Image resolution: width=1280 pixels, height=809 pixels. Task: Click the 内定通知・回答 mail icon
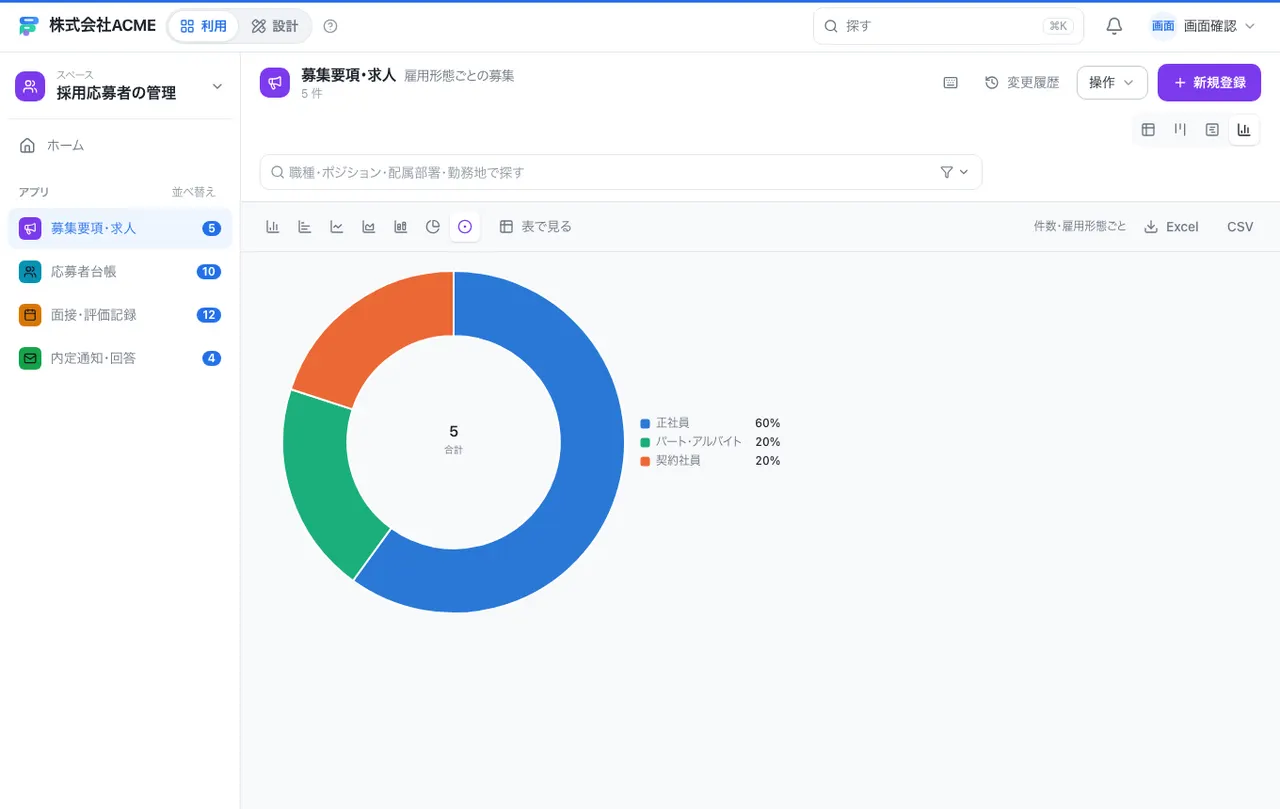[x=30, y=357]
